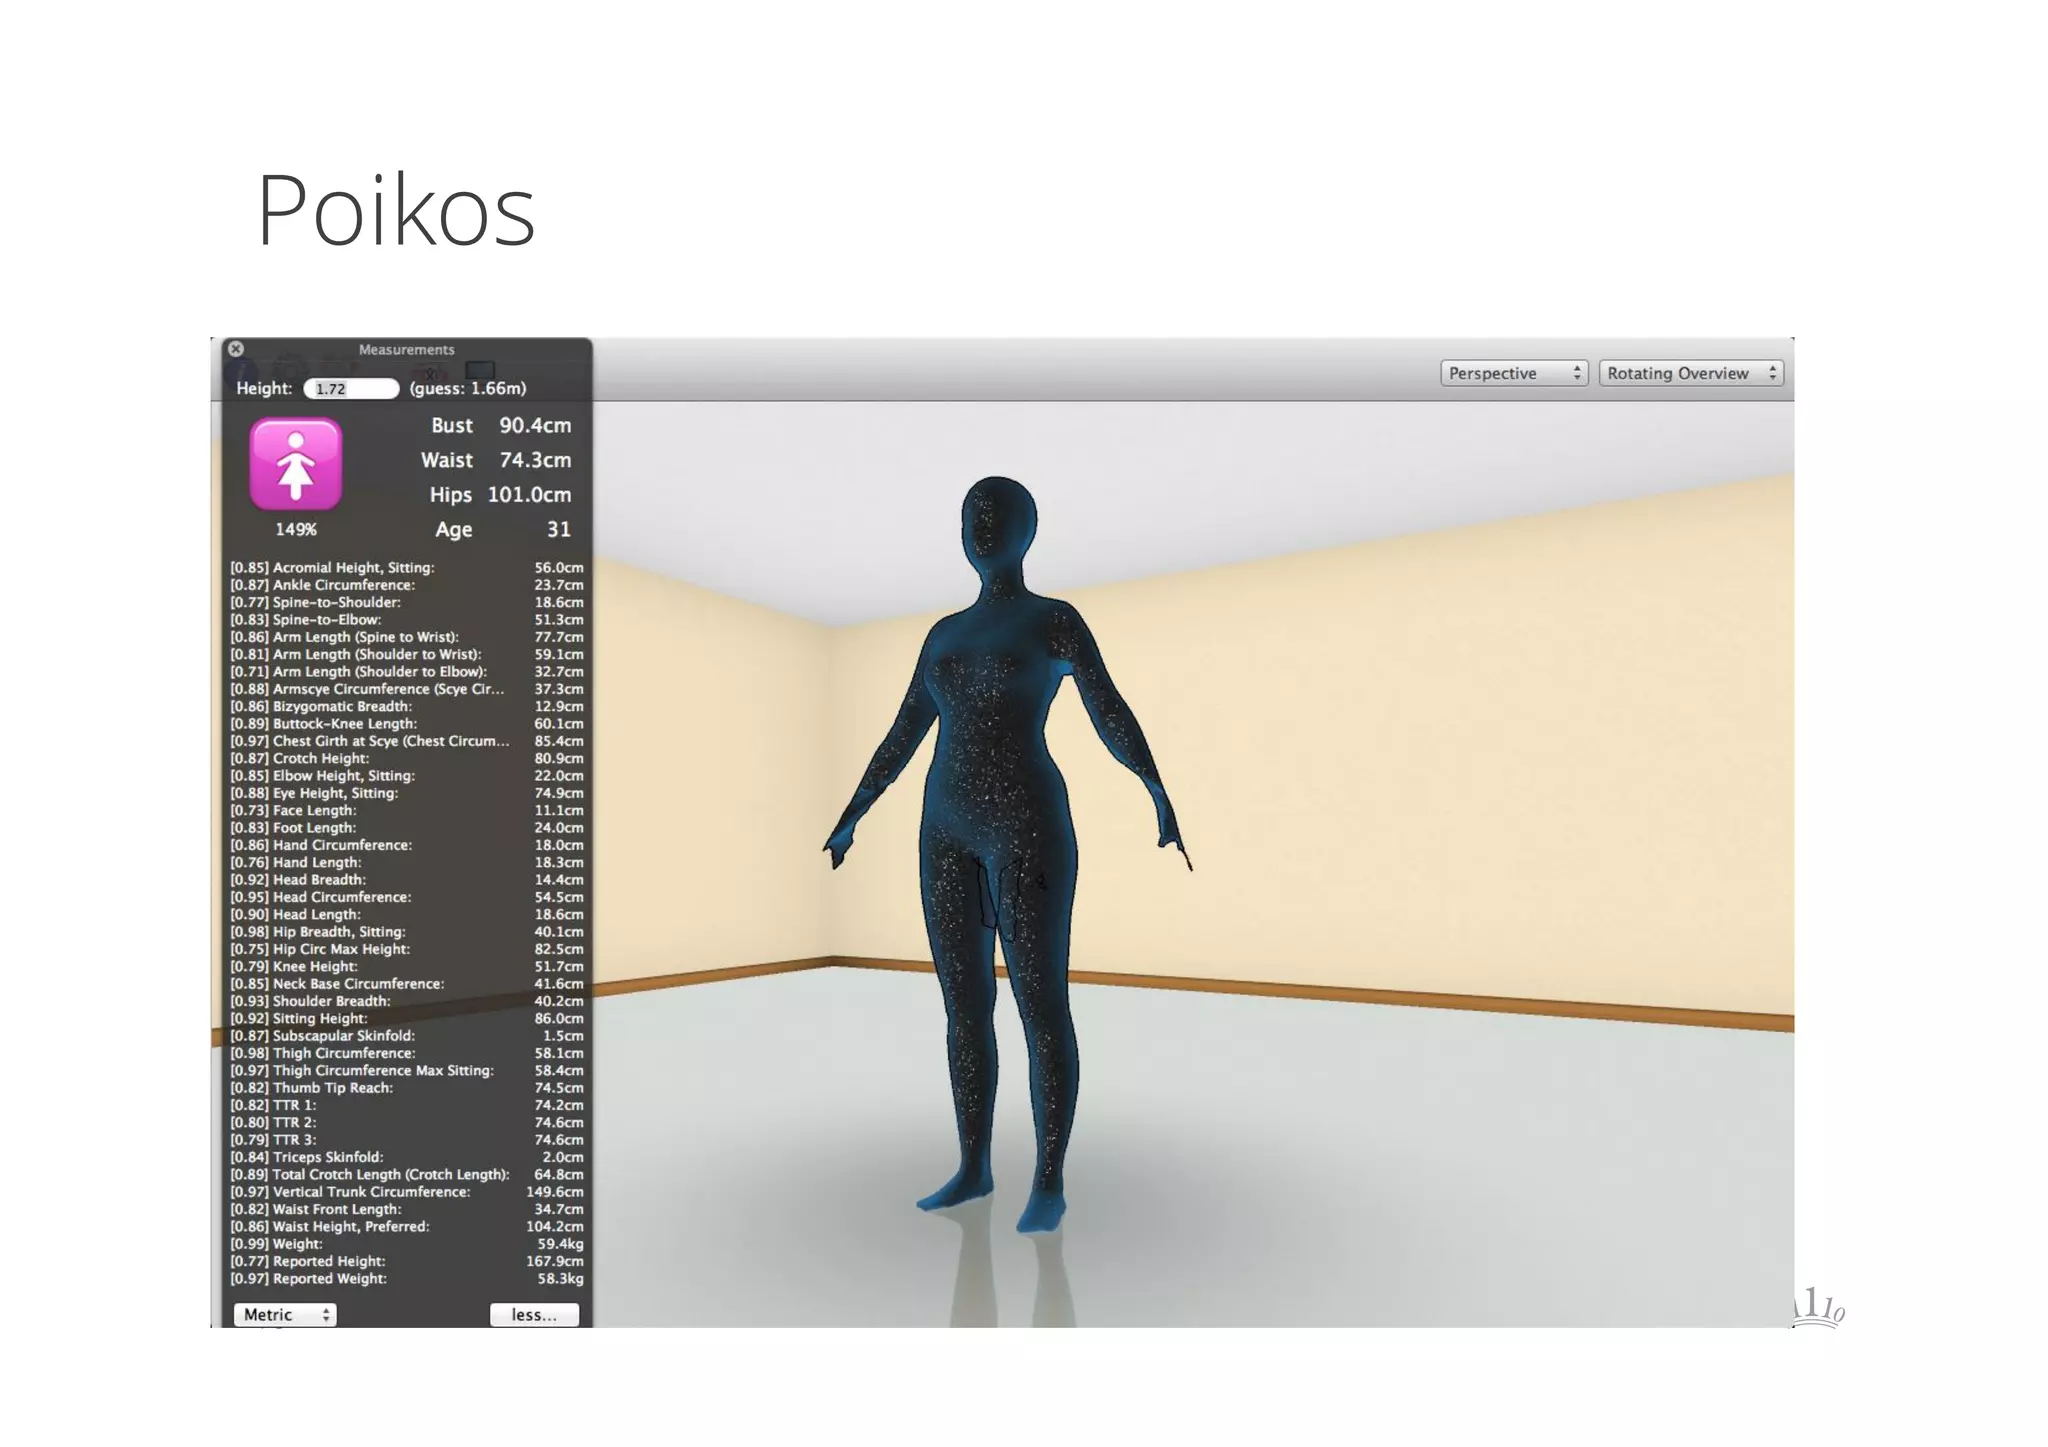Select the Reported Weight row

coord(406,1279)
